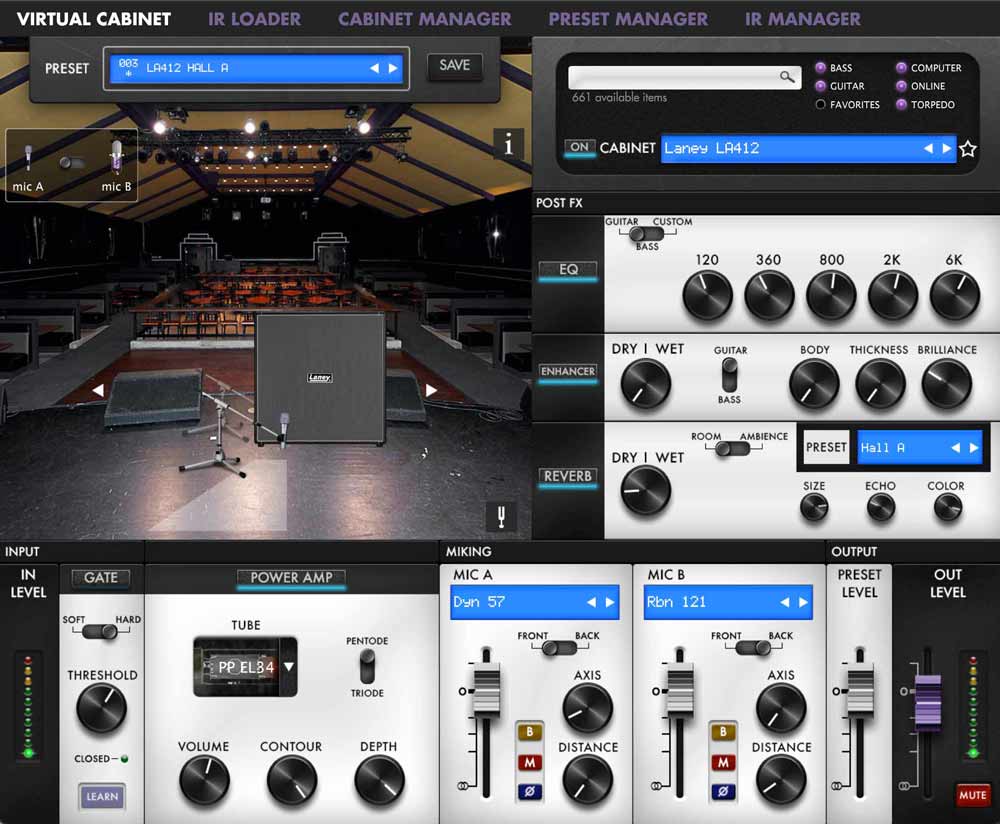Toggle the Computer source filter
The width and height of the screenshot is (1000, 824).
tap(901, 68)
